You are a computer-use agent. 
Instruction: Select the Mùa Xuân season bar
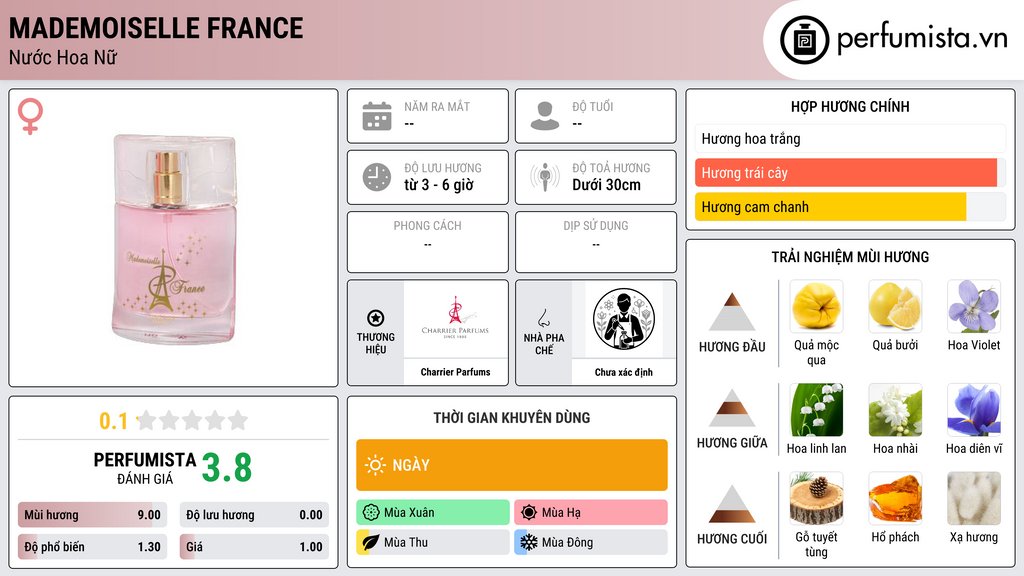(433, 512)
